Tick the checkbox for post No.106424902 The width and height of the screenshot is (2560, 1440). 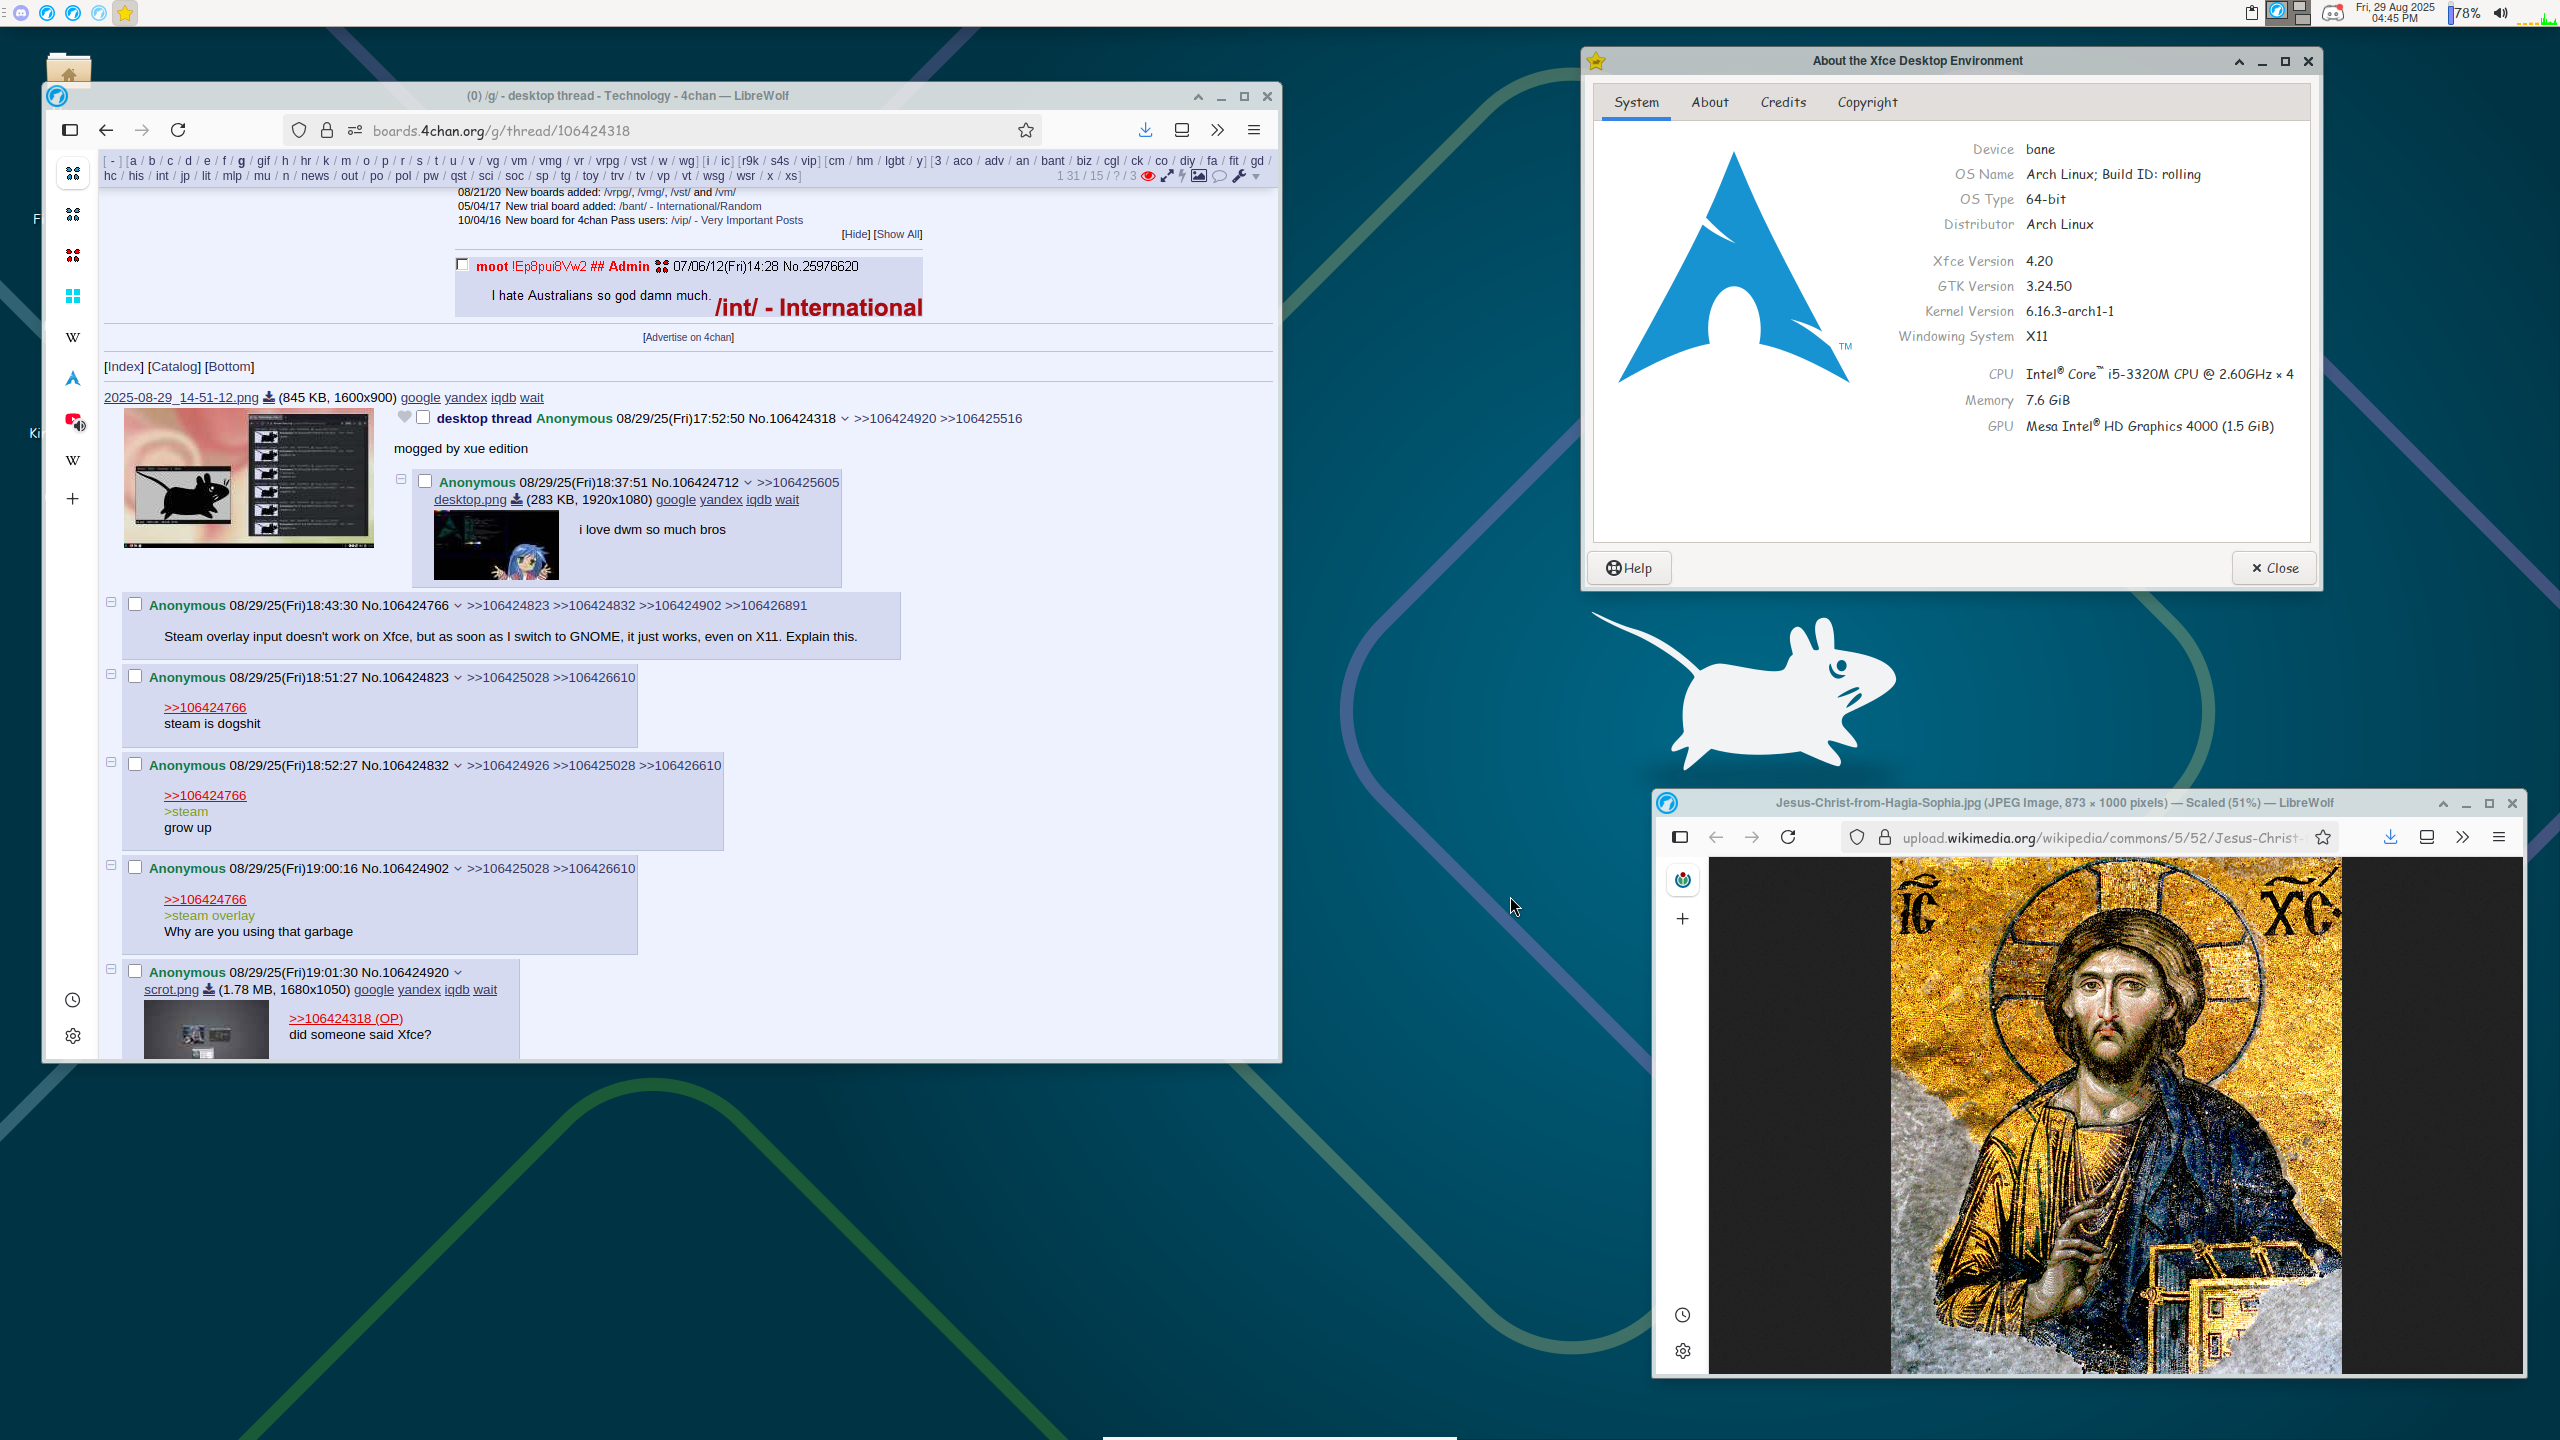(135, 867)
